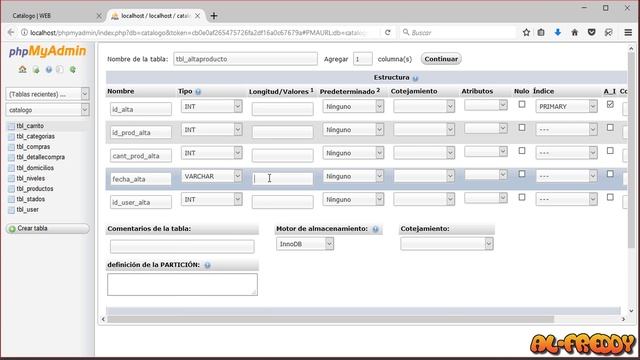
Task: Click the Comentarios de la tabla field
Action: [x=182, y=247]
